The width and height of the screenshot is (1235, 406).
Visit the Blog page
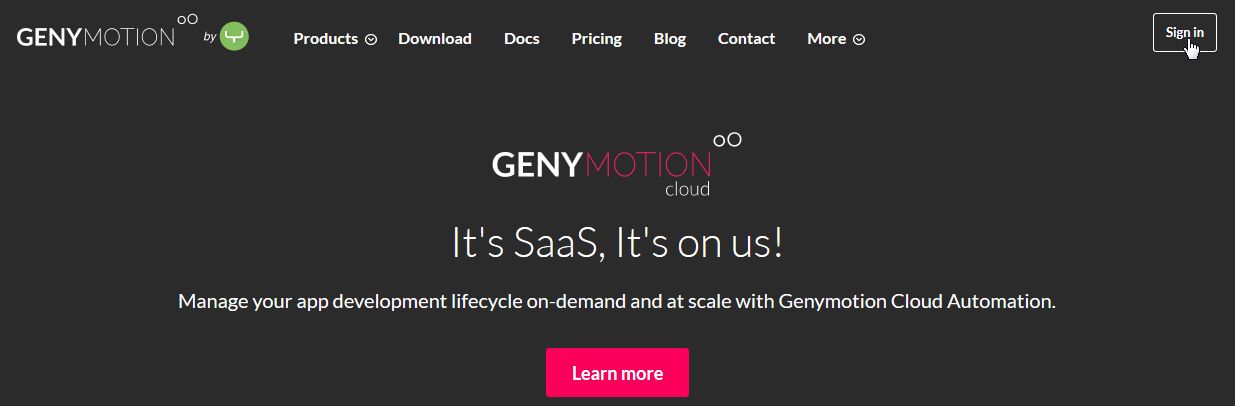(670, 39)
